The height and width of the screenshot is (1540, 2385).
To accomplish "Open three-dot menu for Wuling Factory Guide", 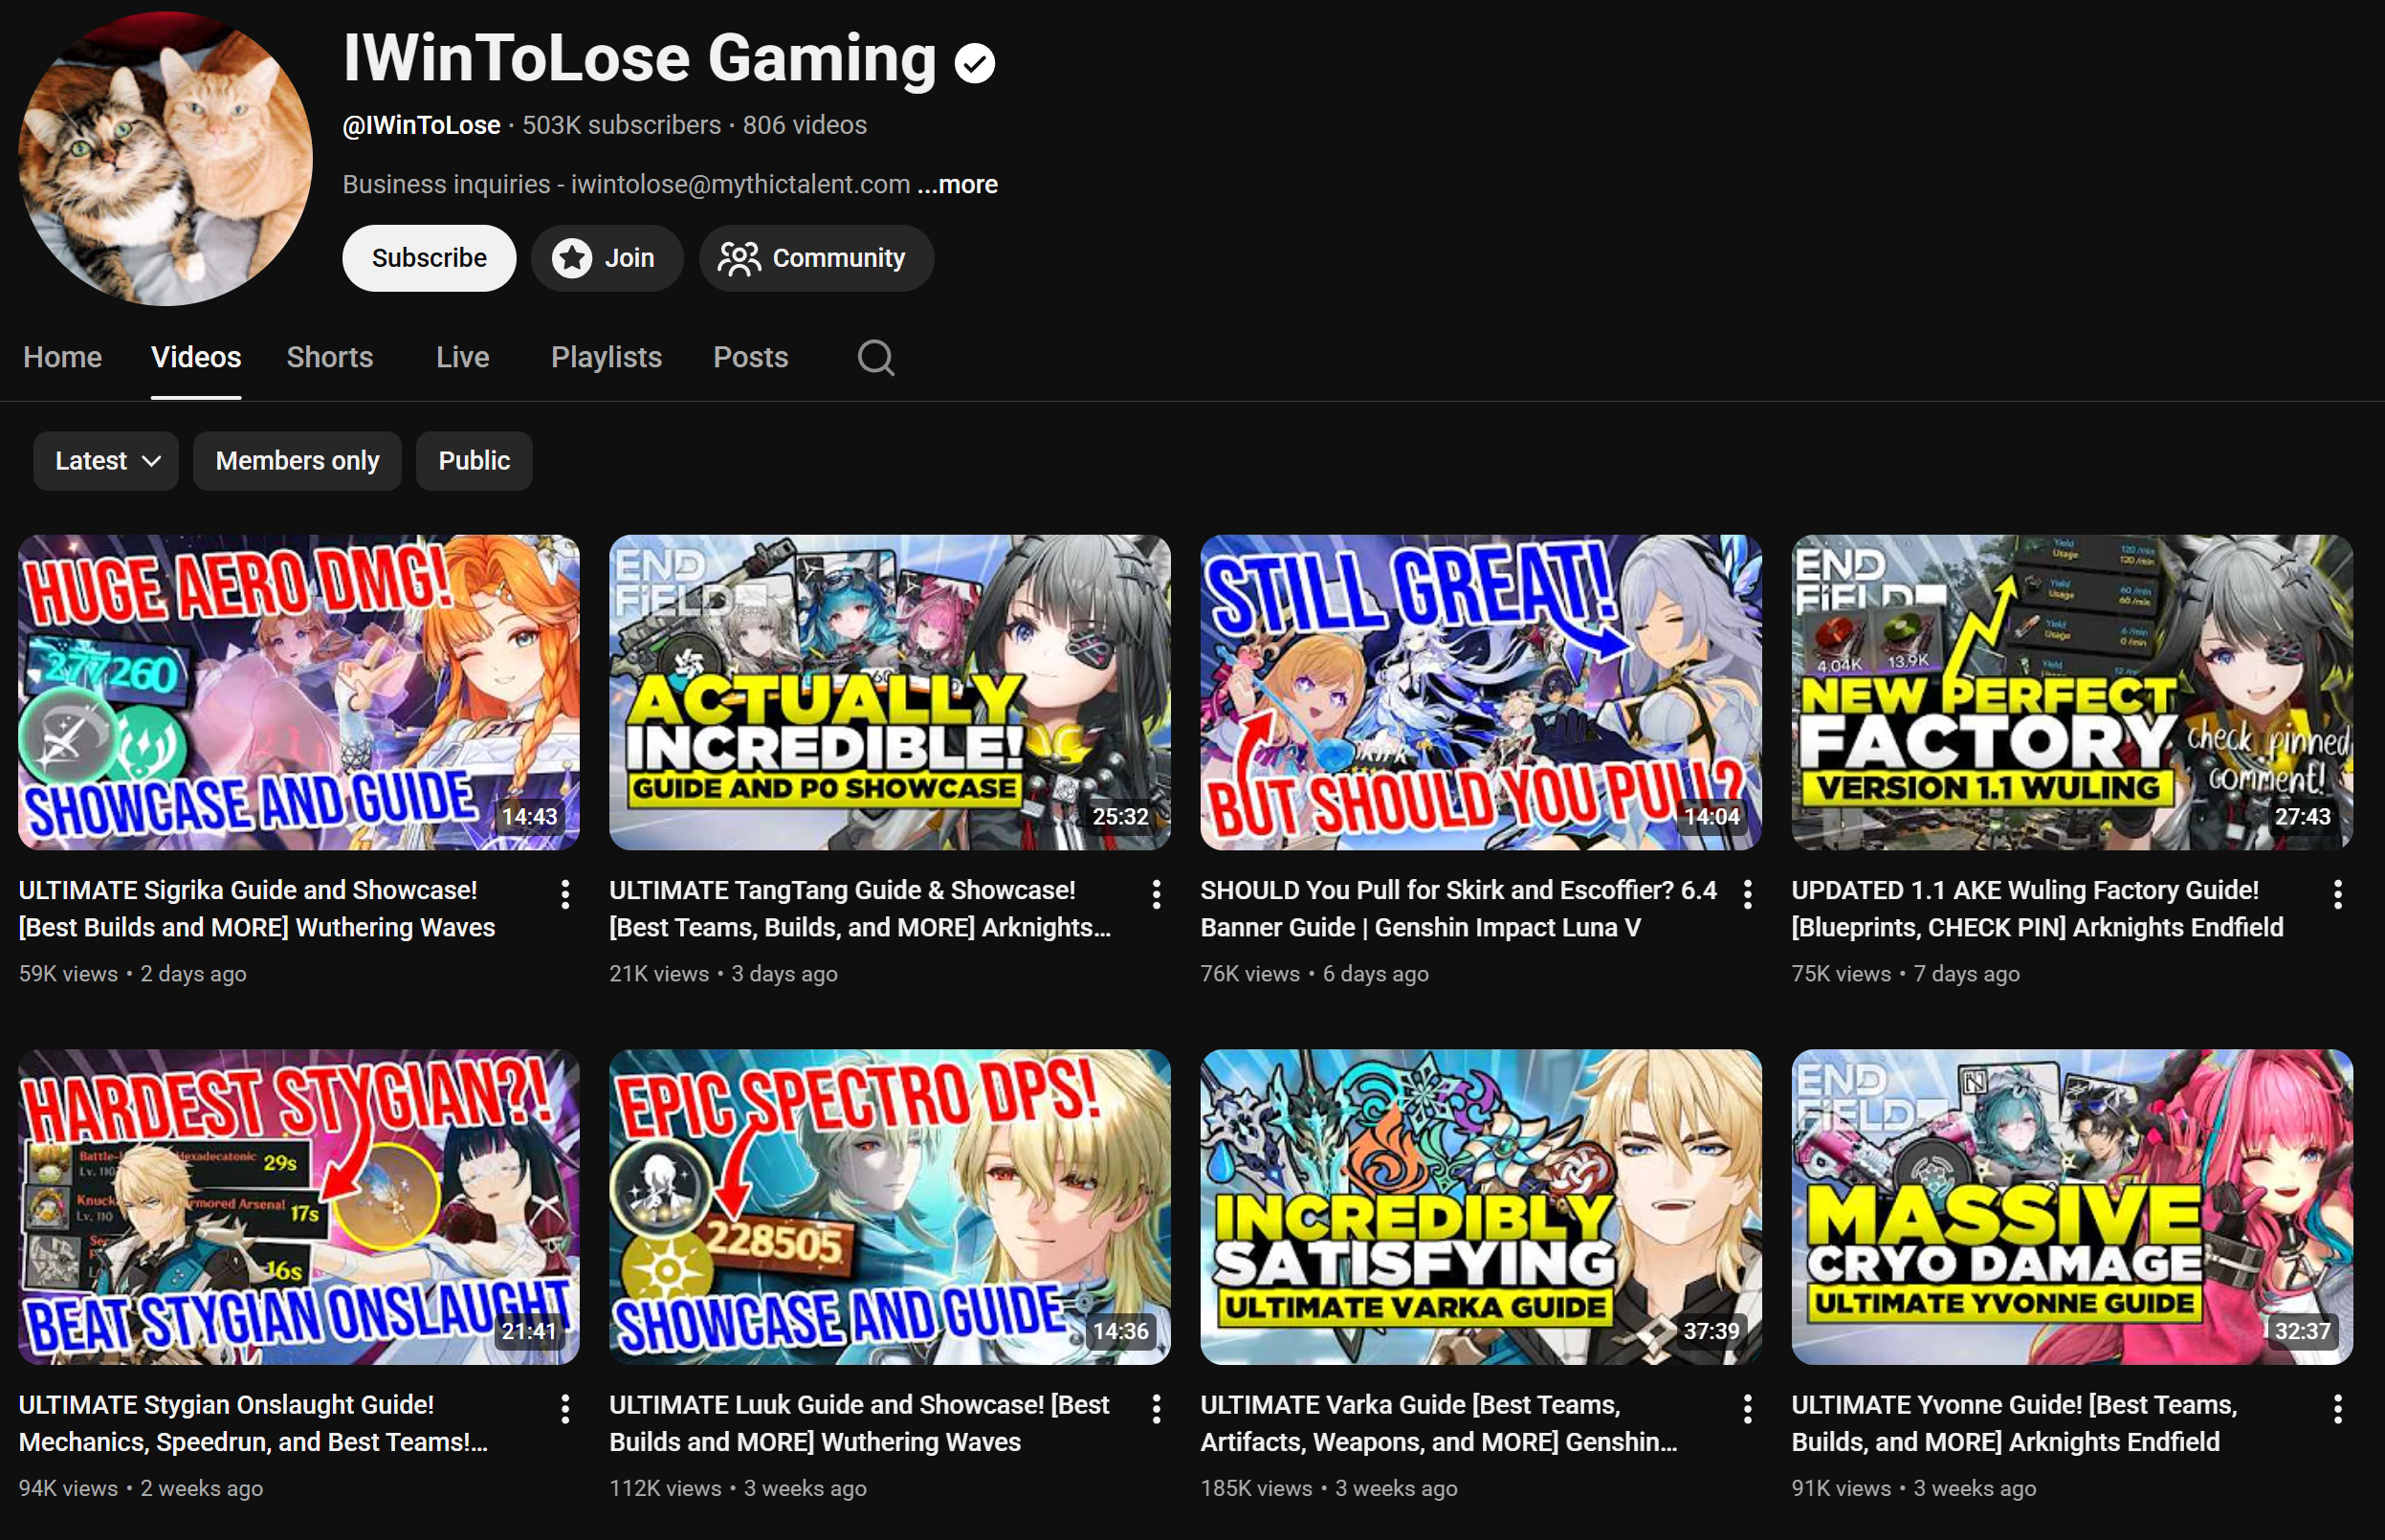I will (2338, 894).
